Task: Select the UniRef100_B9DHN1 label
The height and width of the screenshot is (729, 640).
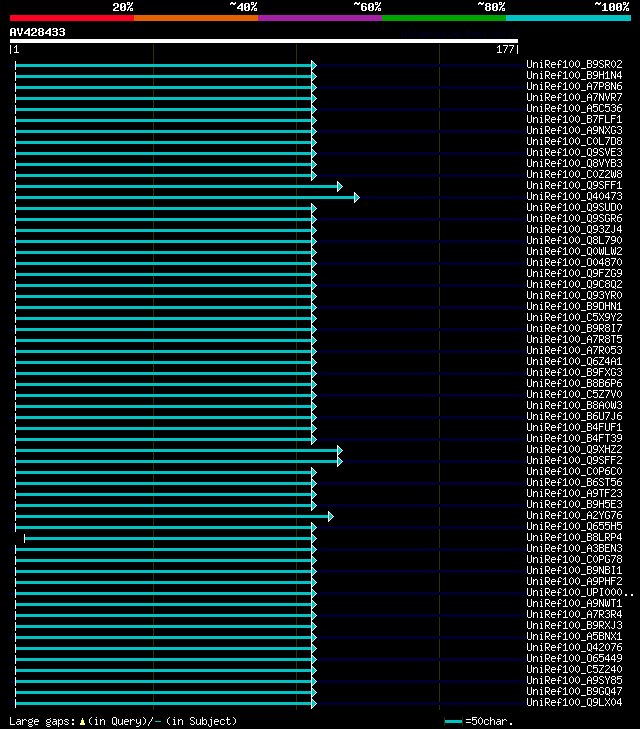Action: click(x=574, y=306)
